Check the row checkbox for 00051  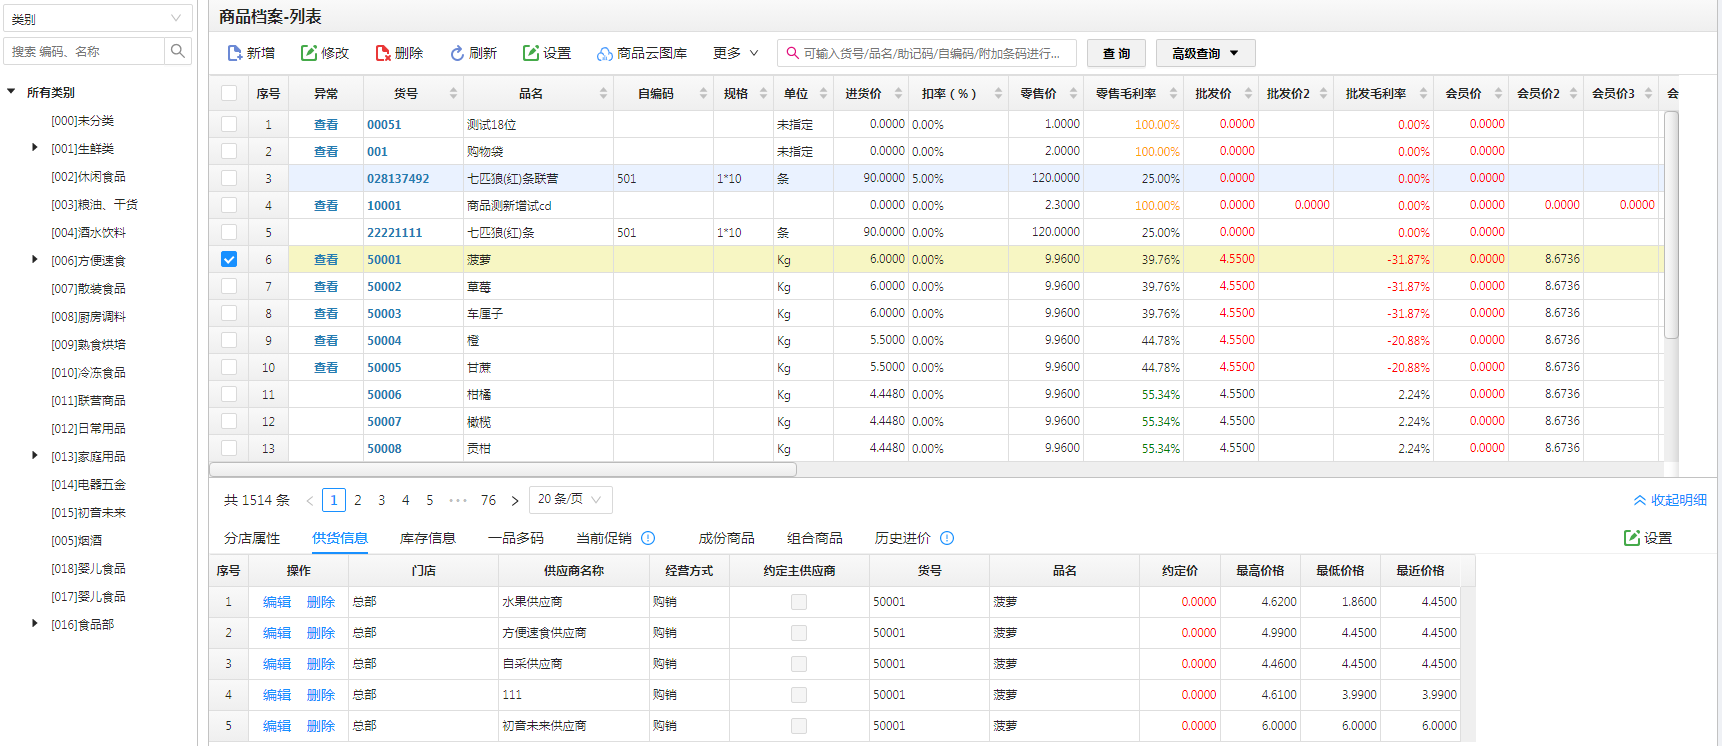coord(229,124)
